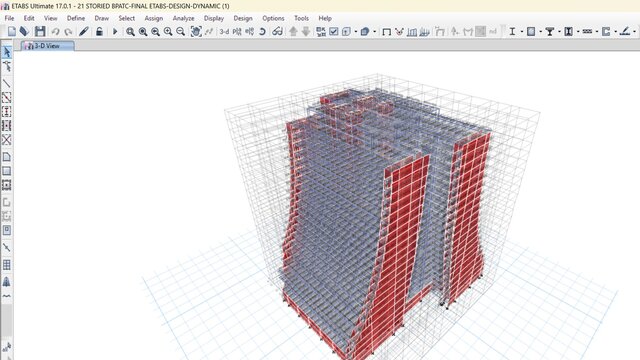Show Undeformed Shape frame icon

pyautogui.click(x=387, y=31)
